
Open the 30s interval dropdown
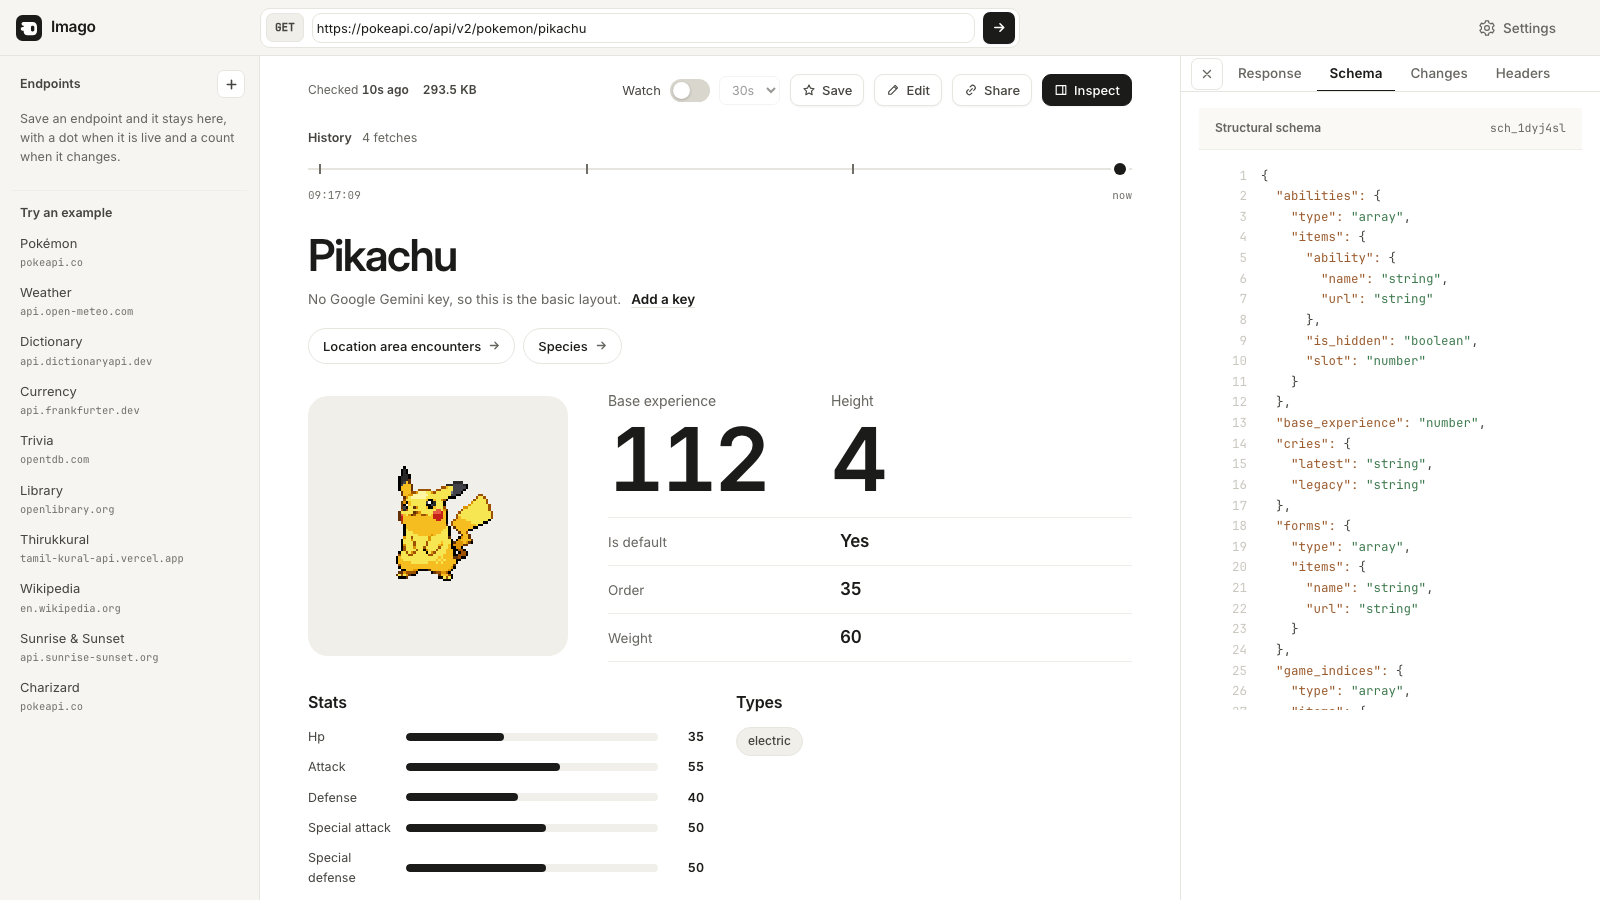pos(750,90)
